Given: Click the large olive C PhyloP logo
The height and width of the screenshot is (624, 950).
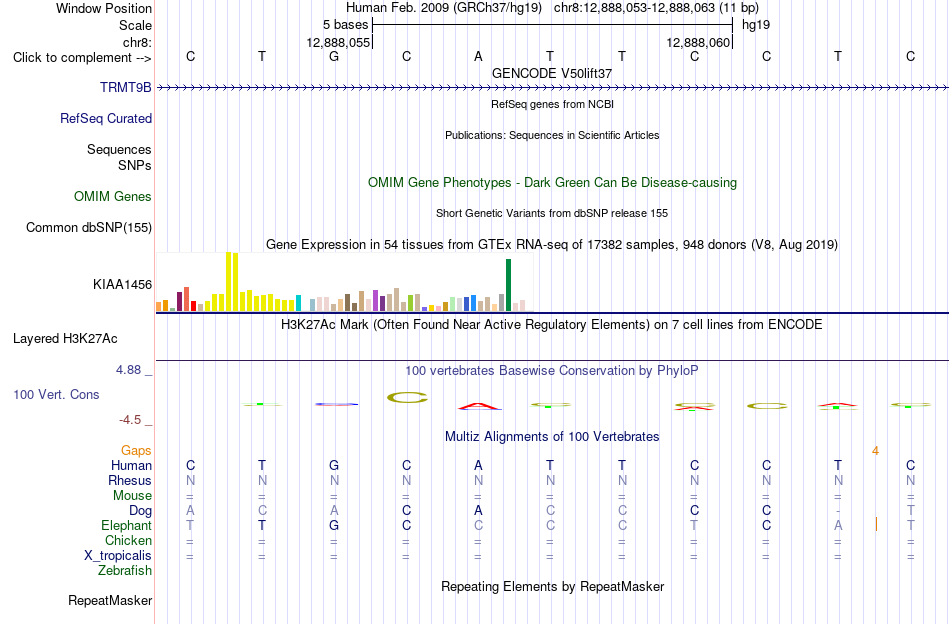Looking at the screenshot, I should pos(407,397).
